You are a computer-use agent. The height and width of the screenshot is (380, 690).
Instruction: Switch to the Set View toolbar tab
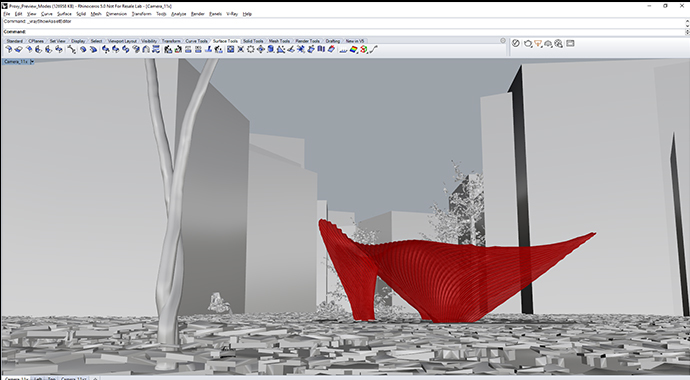point(57,41)
